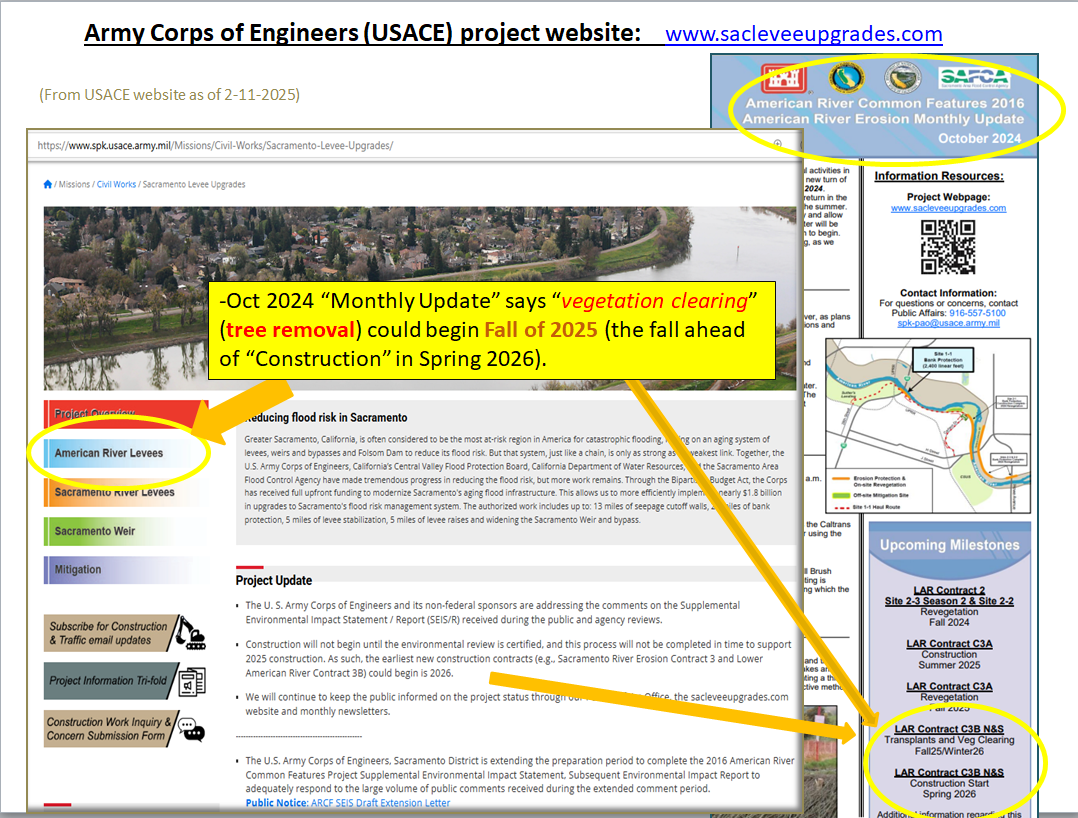
Task: Open the ARCF SEIS Draft Extension Letter link
Action: click(380, 803)
